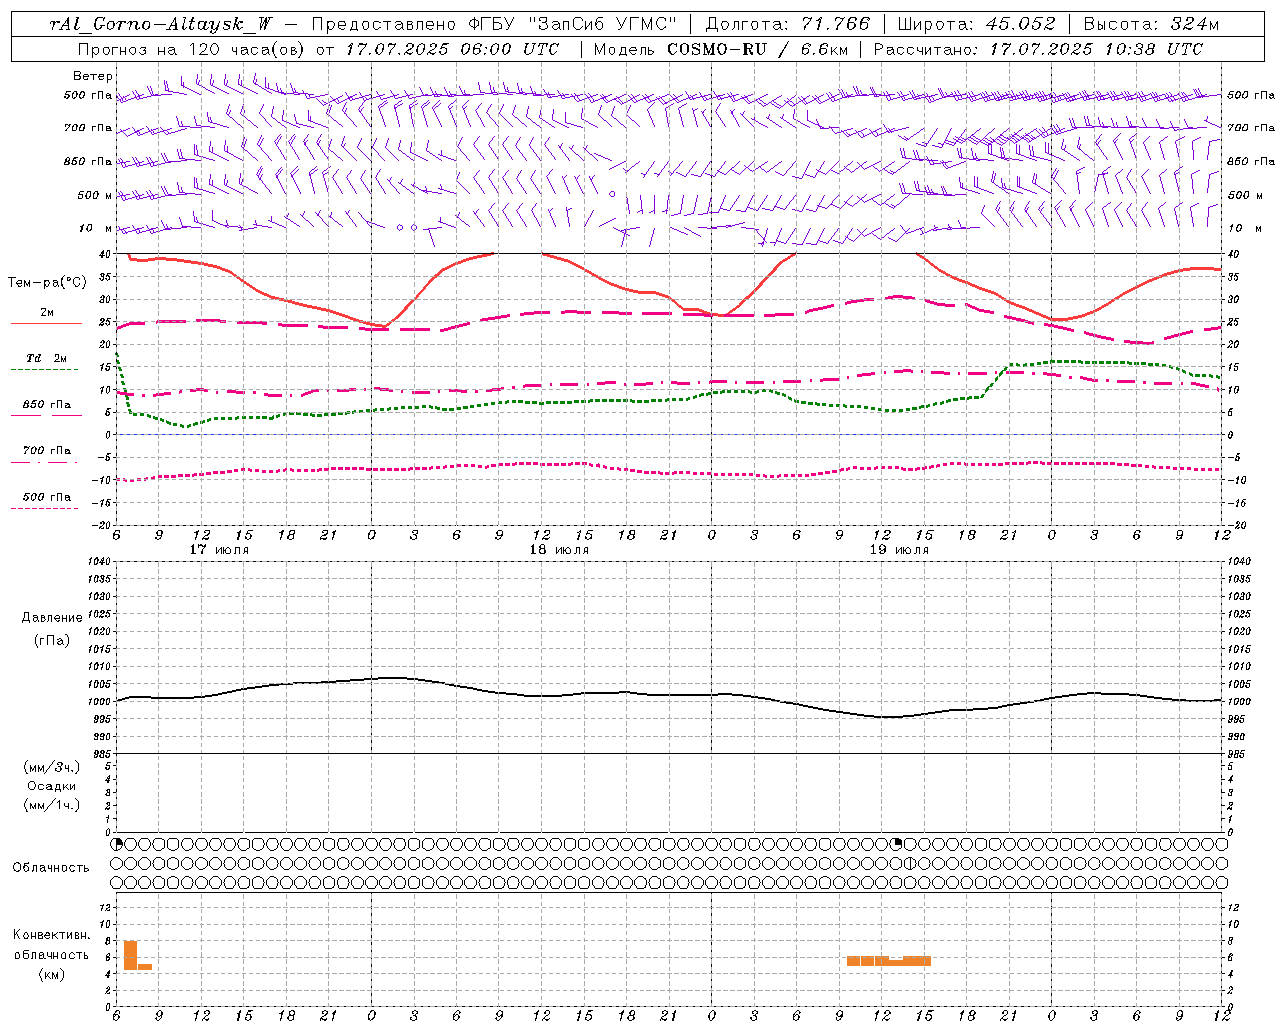Image resolution: width=1280 pixels, height=1024 pixels.
Task: Click the (мм/3ч.) precipitation unit label
Action: pos(52,767)
